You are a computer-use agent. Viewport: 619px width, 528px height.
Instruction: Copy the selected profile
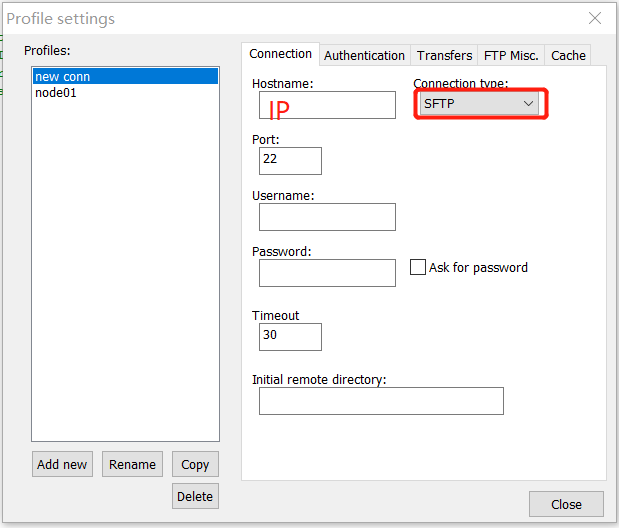click(x=195, y=464)
